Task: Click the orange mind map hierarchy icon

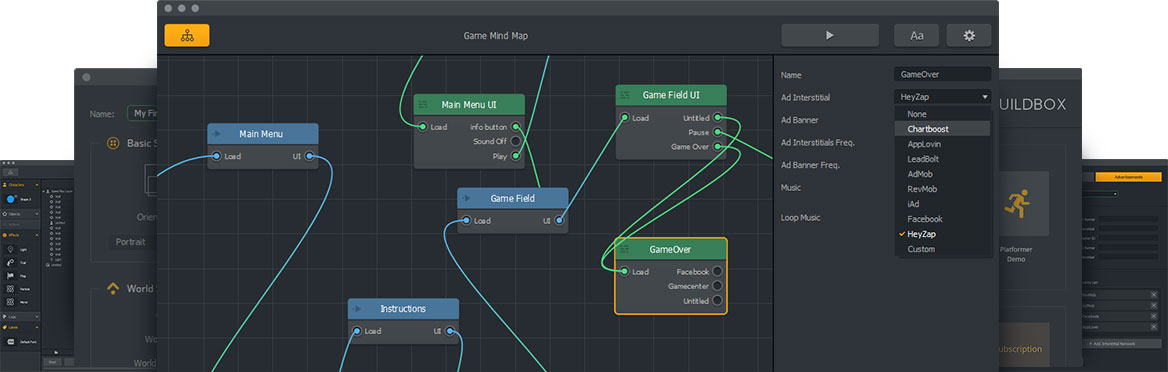Action: point(187,35)
